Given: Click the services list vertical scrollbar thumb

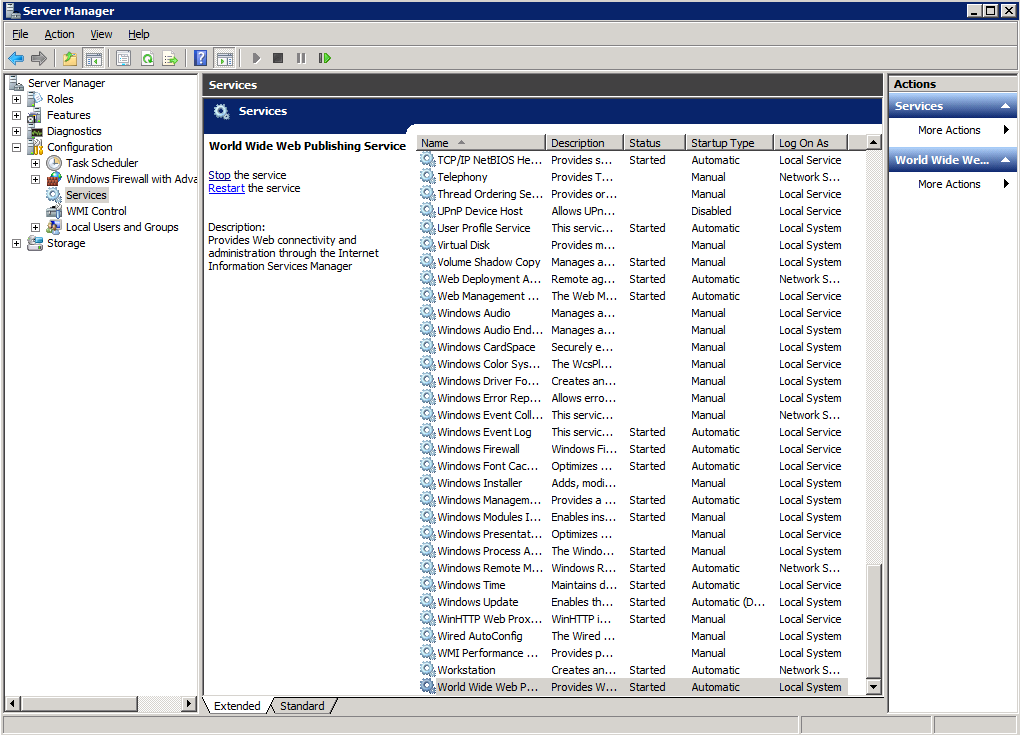Looking at the screenshot, I should (874, 622).
